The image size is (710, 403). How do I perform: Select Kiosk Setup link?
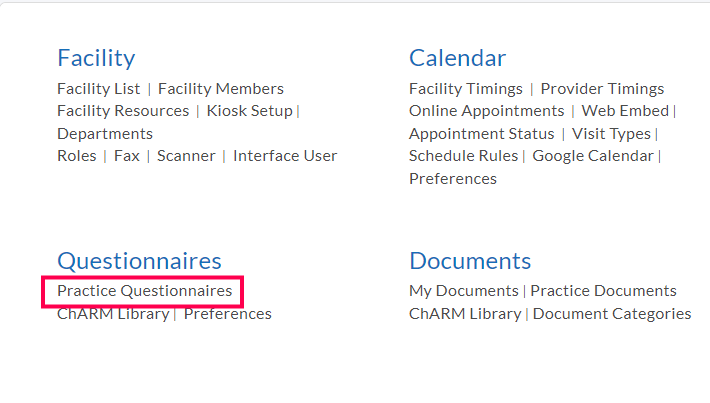249,111
